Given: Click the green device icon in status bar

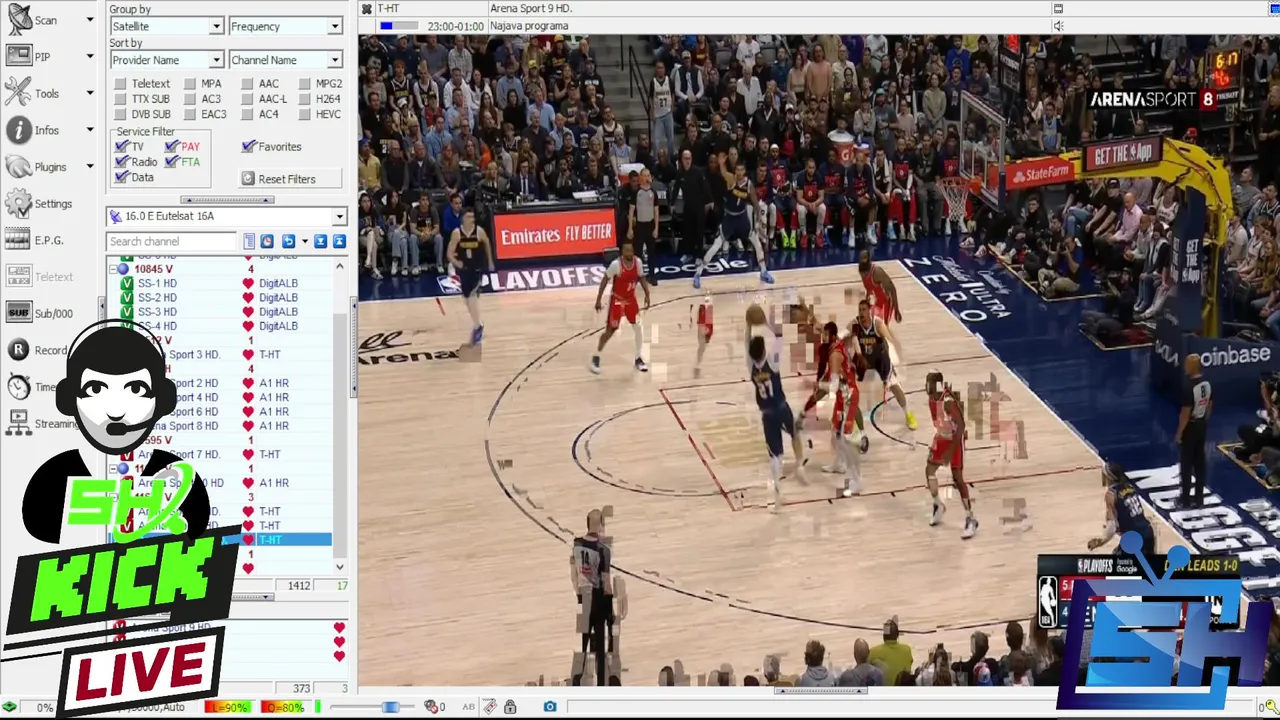Looking at the screenshot, I should tap(9, 707).
